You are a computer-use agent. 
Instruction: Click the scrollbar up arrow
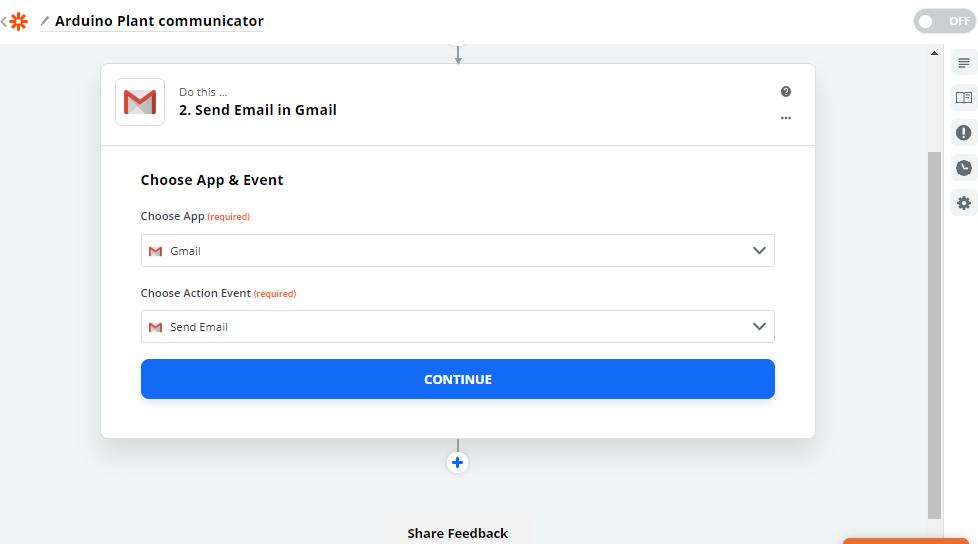(x=935, y=53)
